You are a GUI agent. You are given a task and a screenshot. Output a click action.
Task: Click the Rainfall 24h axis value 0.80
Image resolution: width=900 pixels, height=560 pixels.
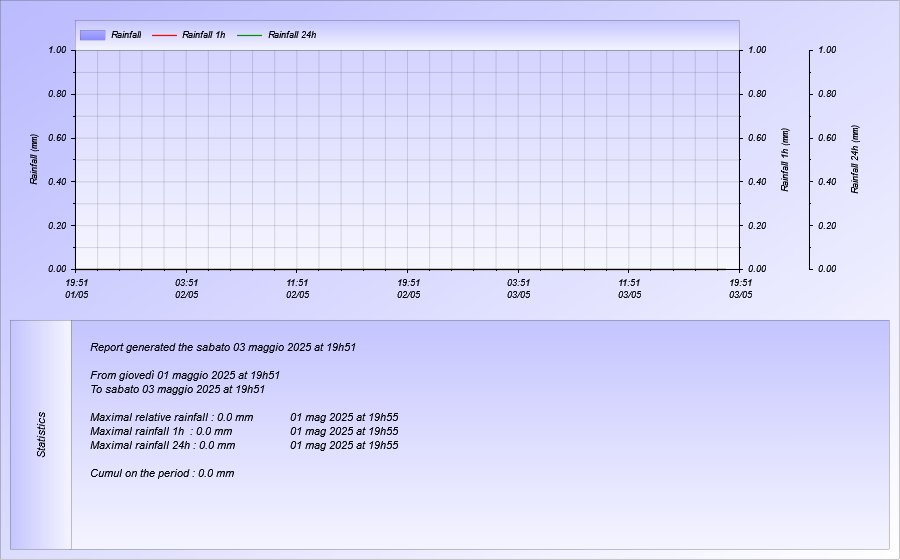(x=827, y=94)
